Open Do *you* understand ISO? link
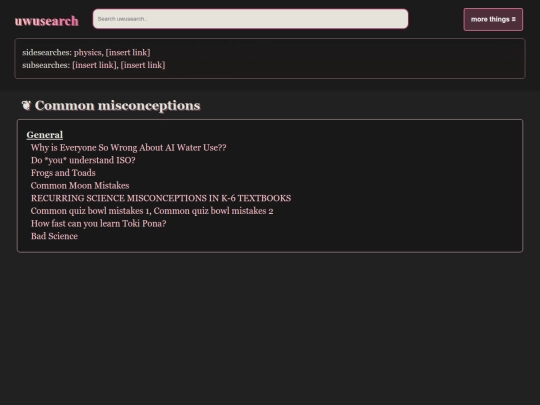Image resolution: width=540 pixels, height=405 pixels. tap(83, 160)
